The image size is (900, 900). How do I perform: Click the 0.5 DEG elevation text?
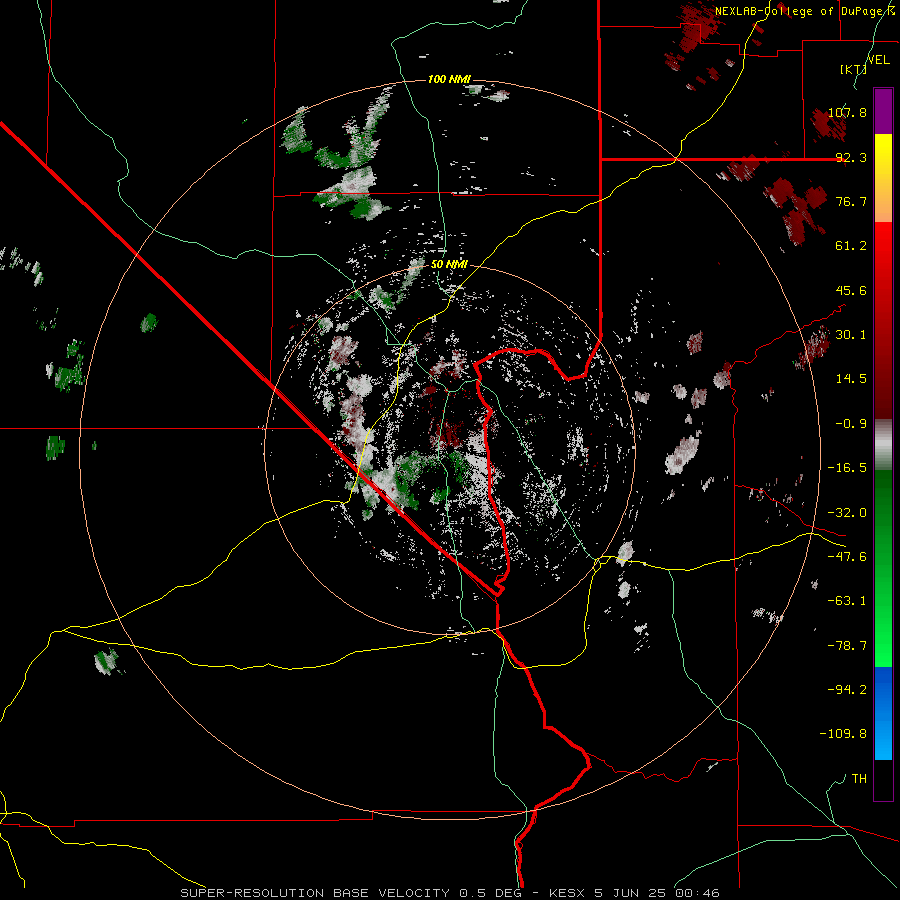pos(493,893)
